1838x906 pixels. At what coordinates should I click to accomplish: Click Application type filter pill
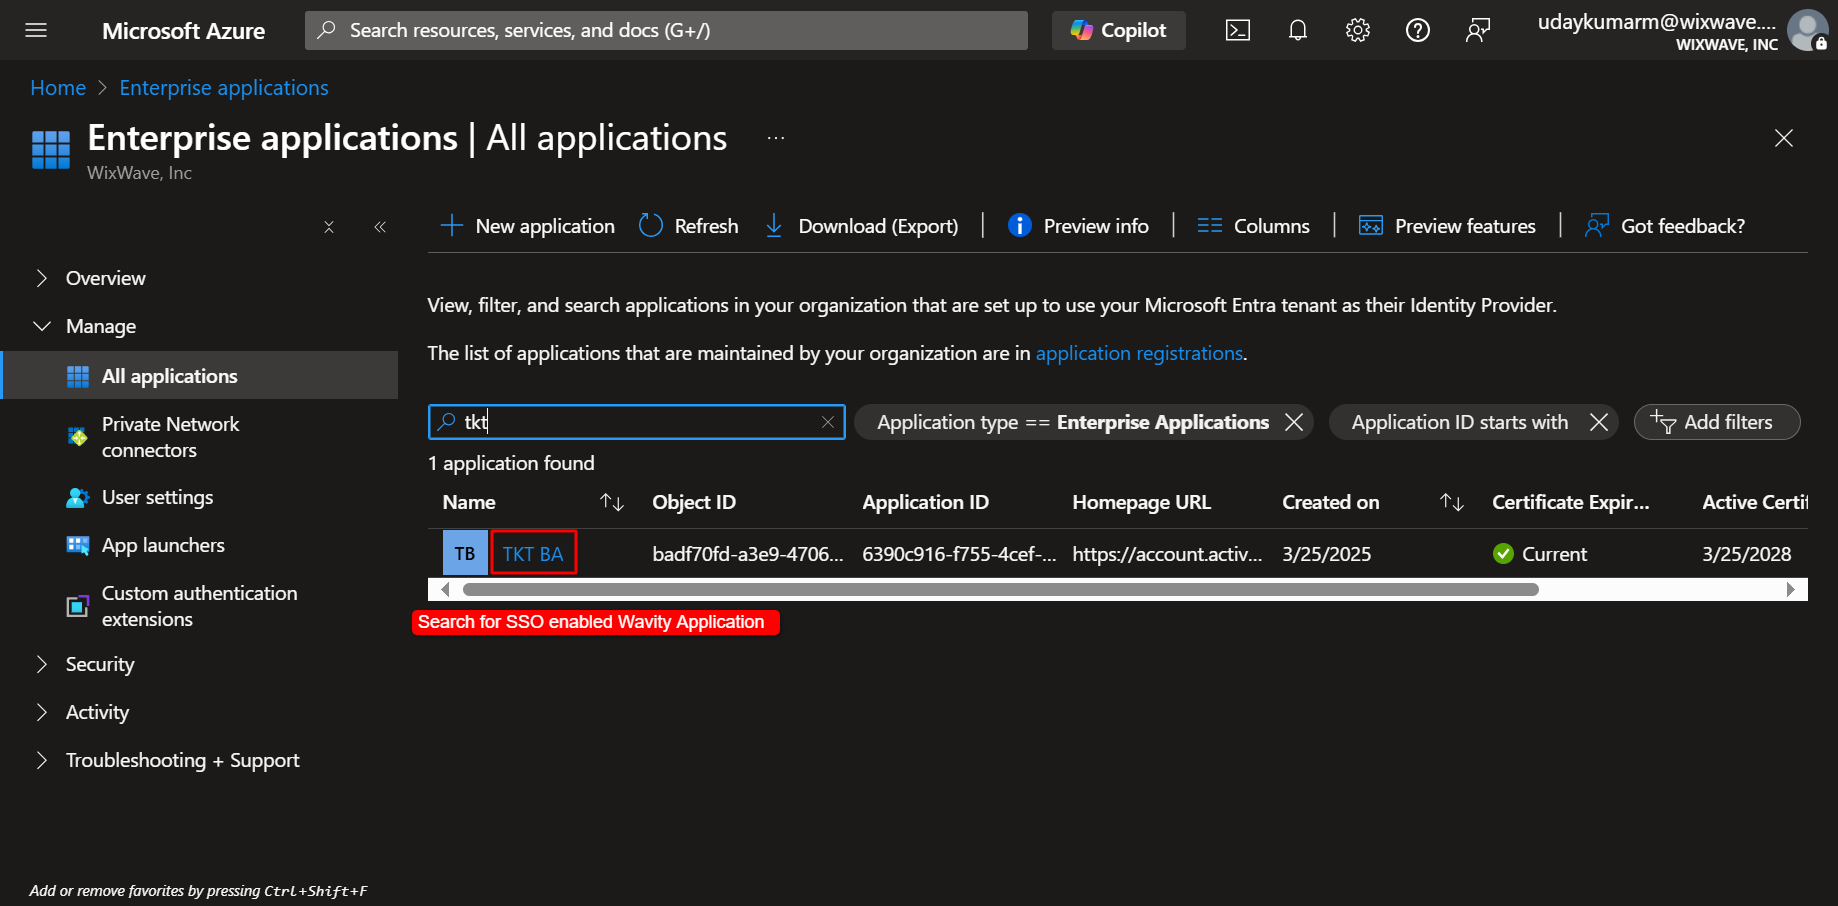[1073, 422]
